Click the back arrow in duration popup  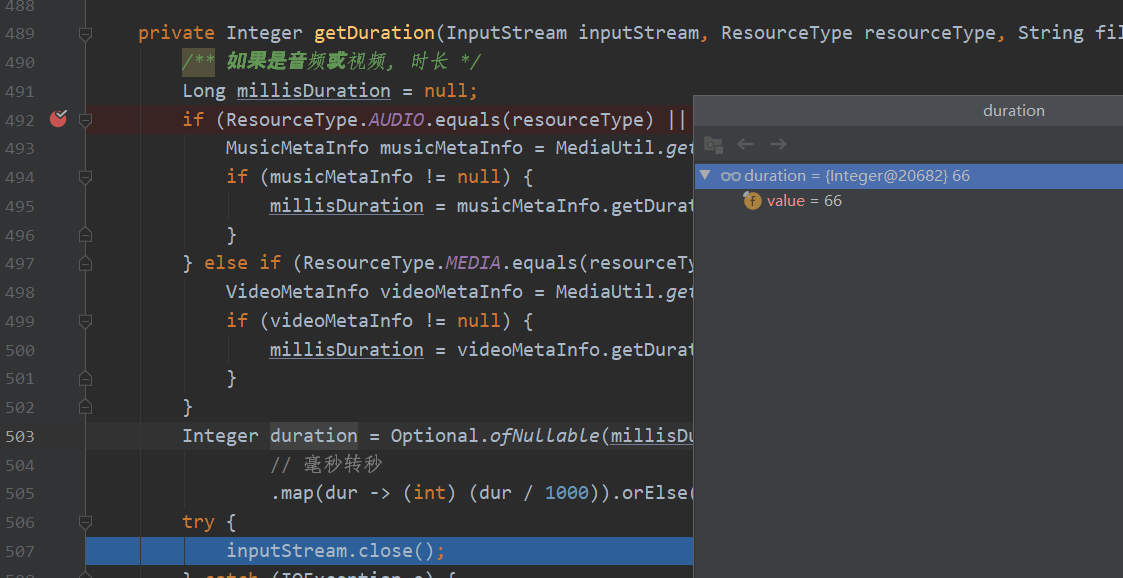pos(745,144)
